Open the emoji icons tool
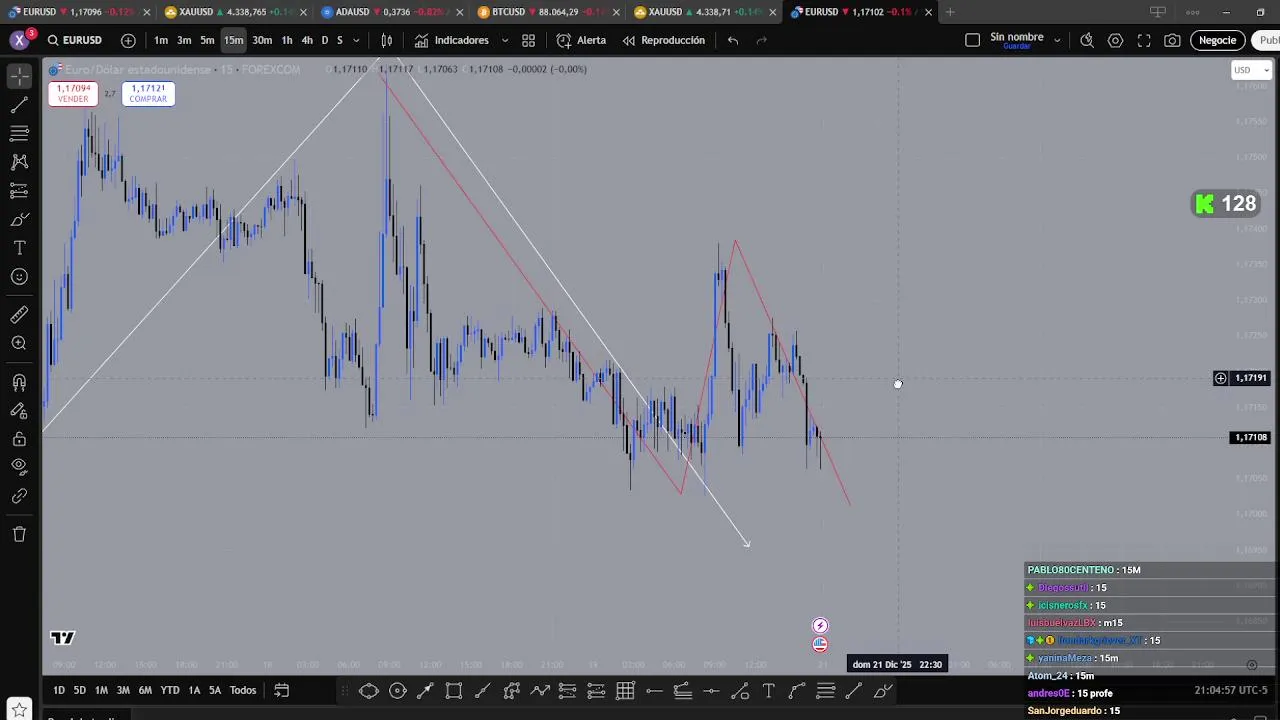Screen dimensions: 1280x720 [x=19, y=277]
